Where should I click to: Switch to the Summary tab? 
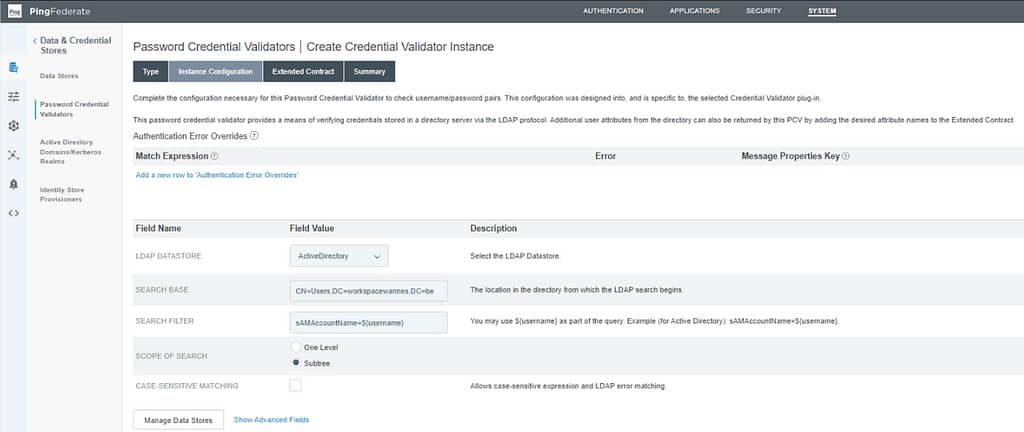(x=370, y=72)
